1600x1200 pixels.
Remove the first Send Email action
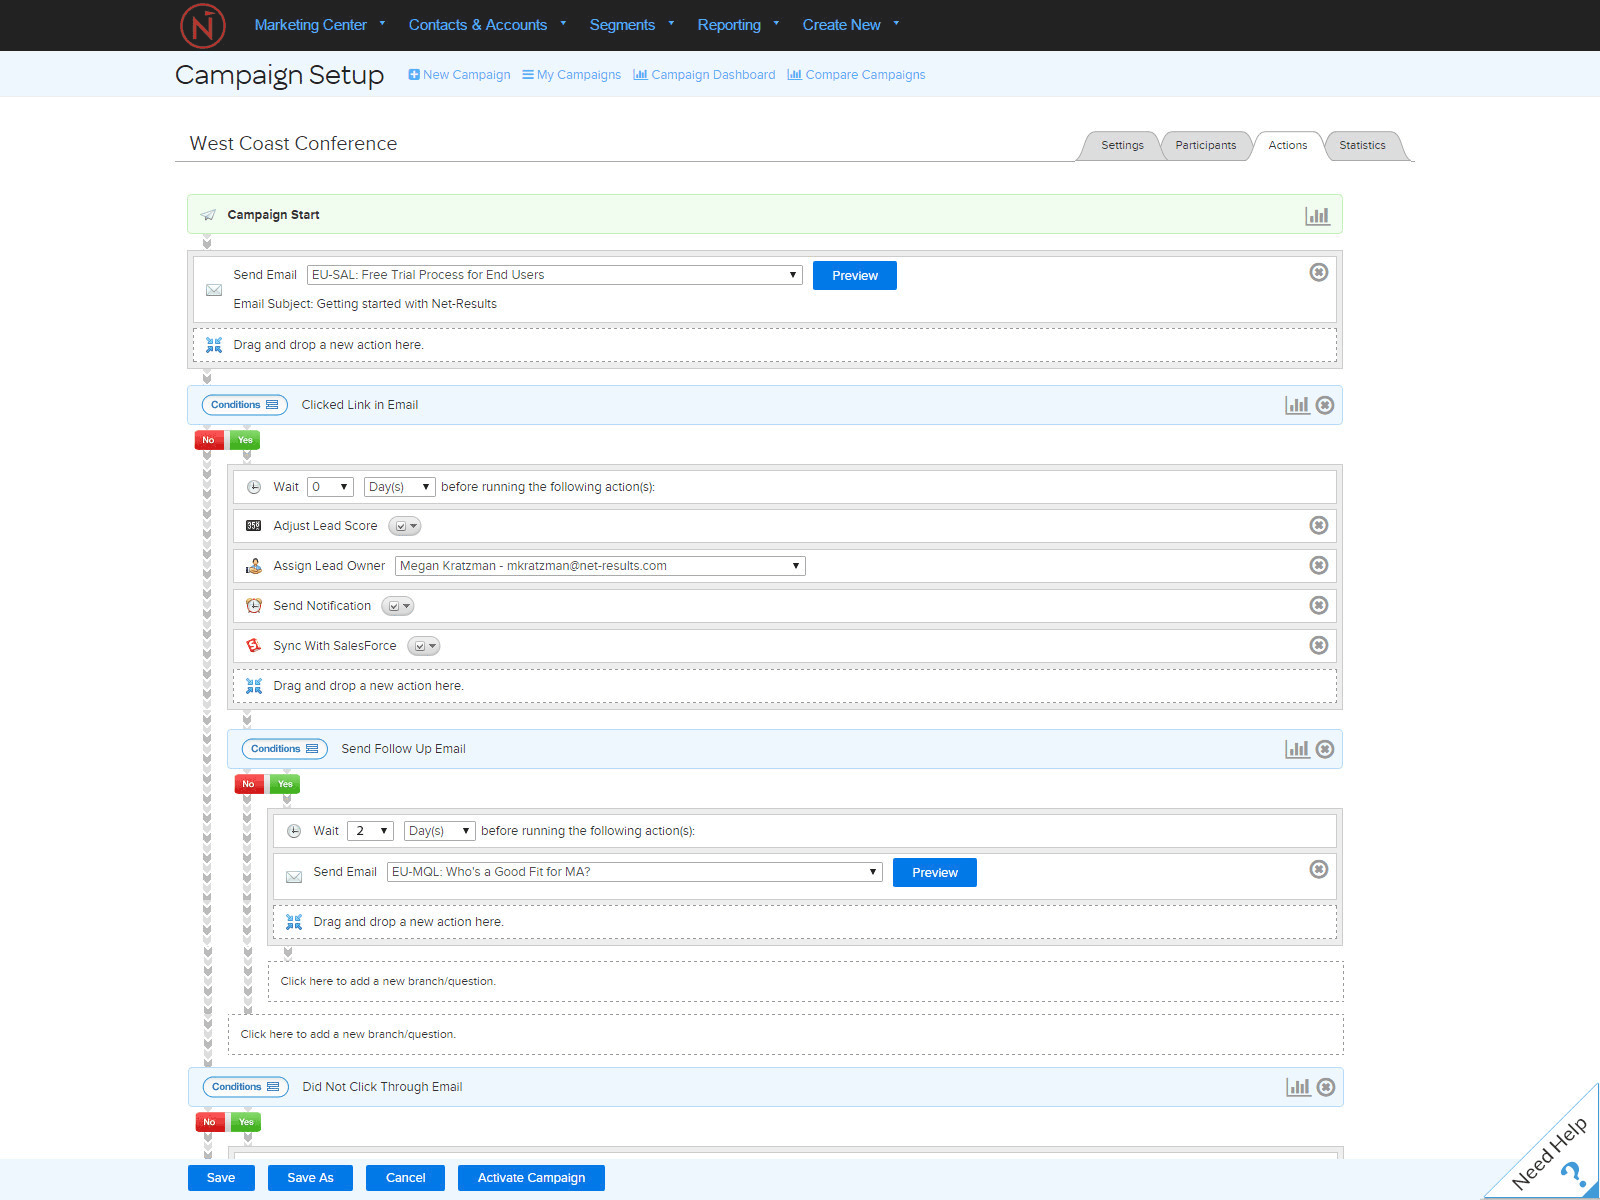click(1318, 272)
